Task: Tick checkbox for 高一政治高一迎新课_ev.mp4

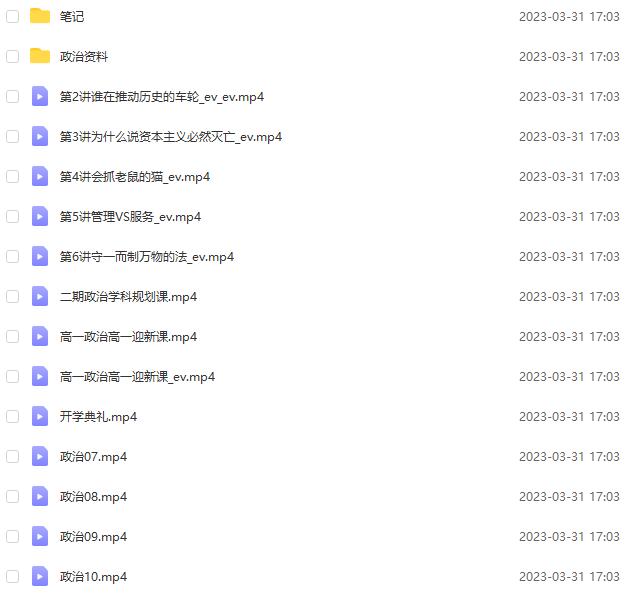Action: point(13,377)
